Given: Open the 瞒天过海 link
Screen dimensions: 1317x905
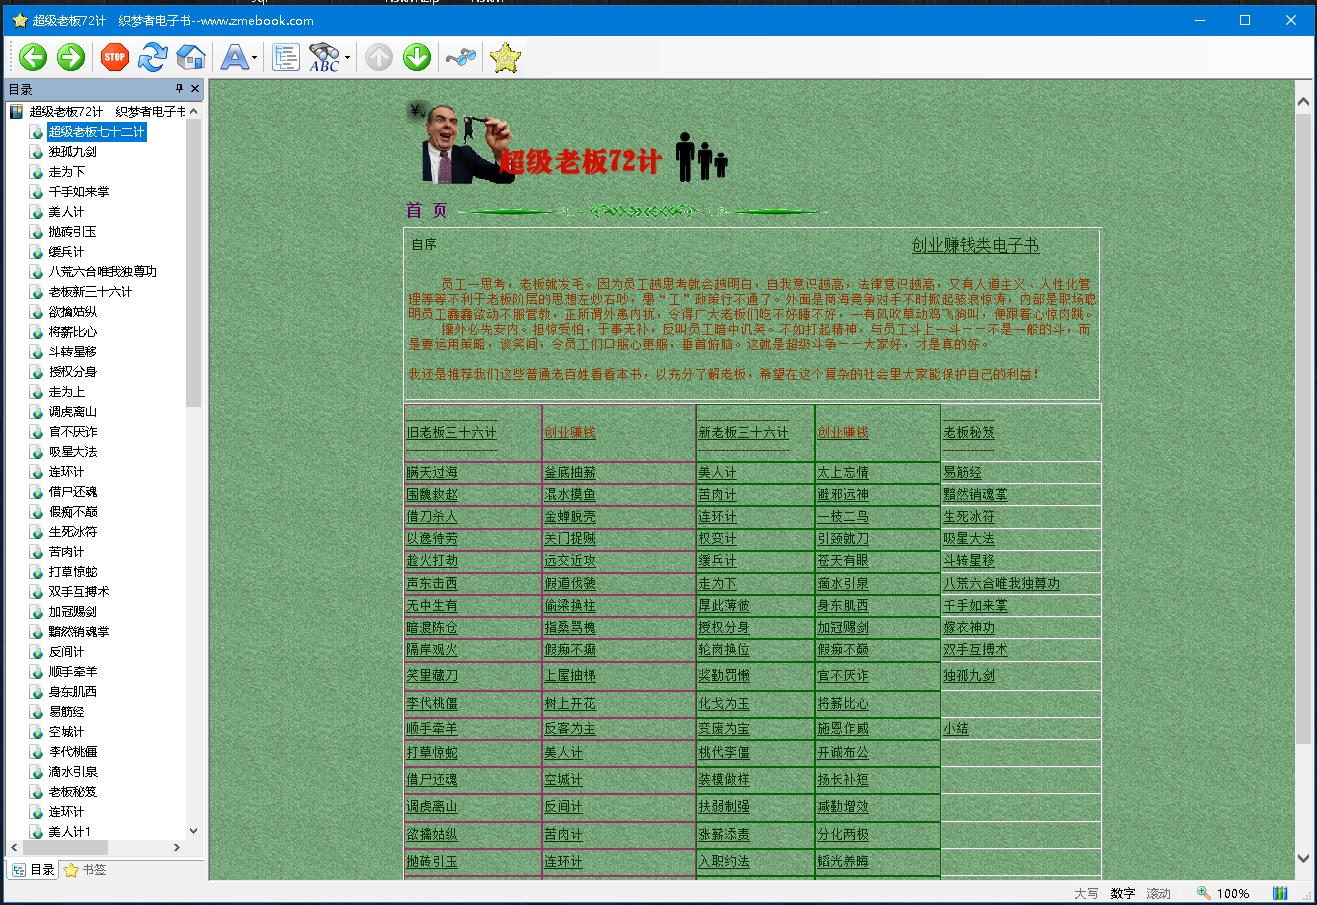Looking at the screenshot, I should pyautogui.click(x=432, y=472).
